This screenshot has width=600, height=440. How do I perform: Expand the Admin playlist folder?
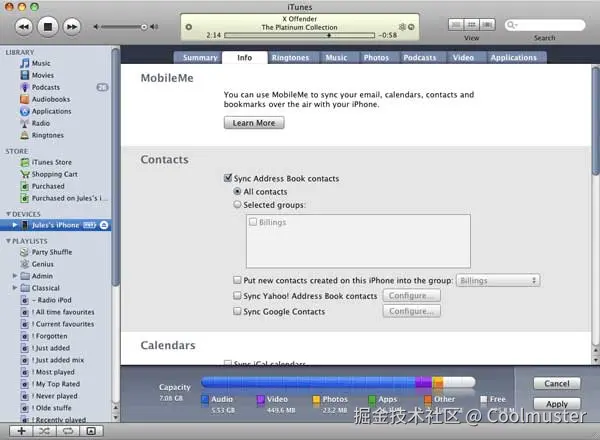15,275
